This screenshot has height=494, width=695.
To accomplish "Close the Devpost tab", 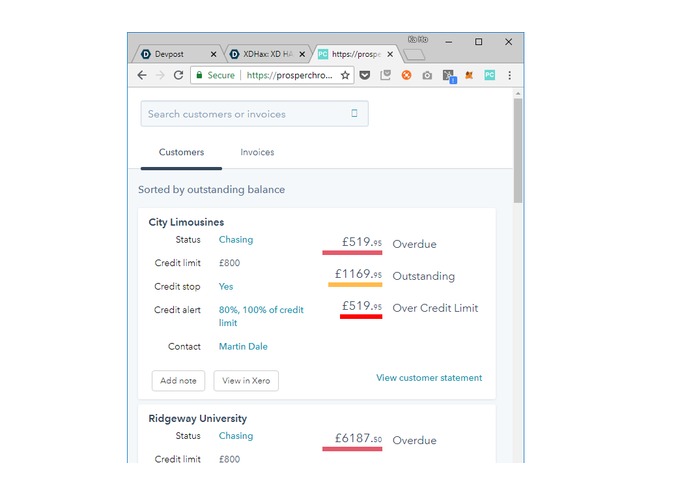I will 213,54.
